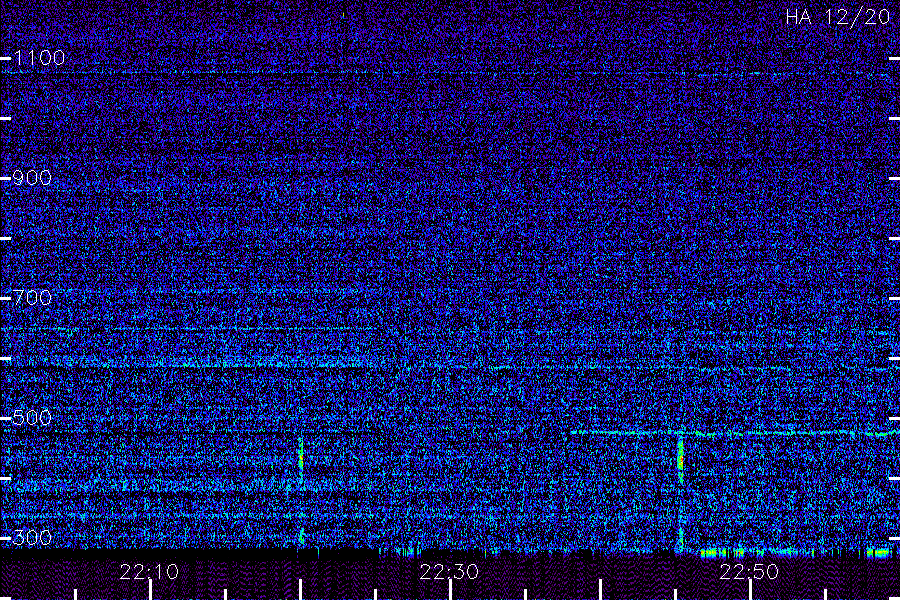900x600 pixels.
Task: Click the 22:10 time axis label
Action: click(x=149, y=572)
